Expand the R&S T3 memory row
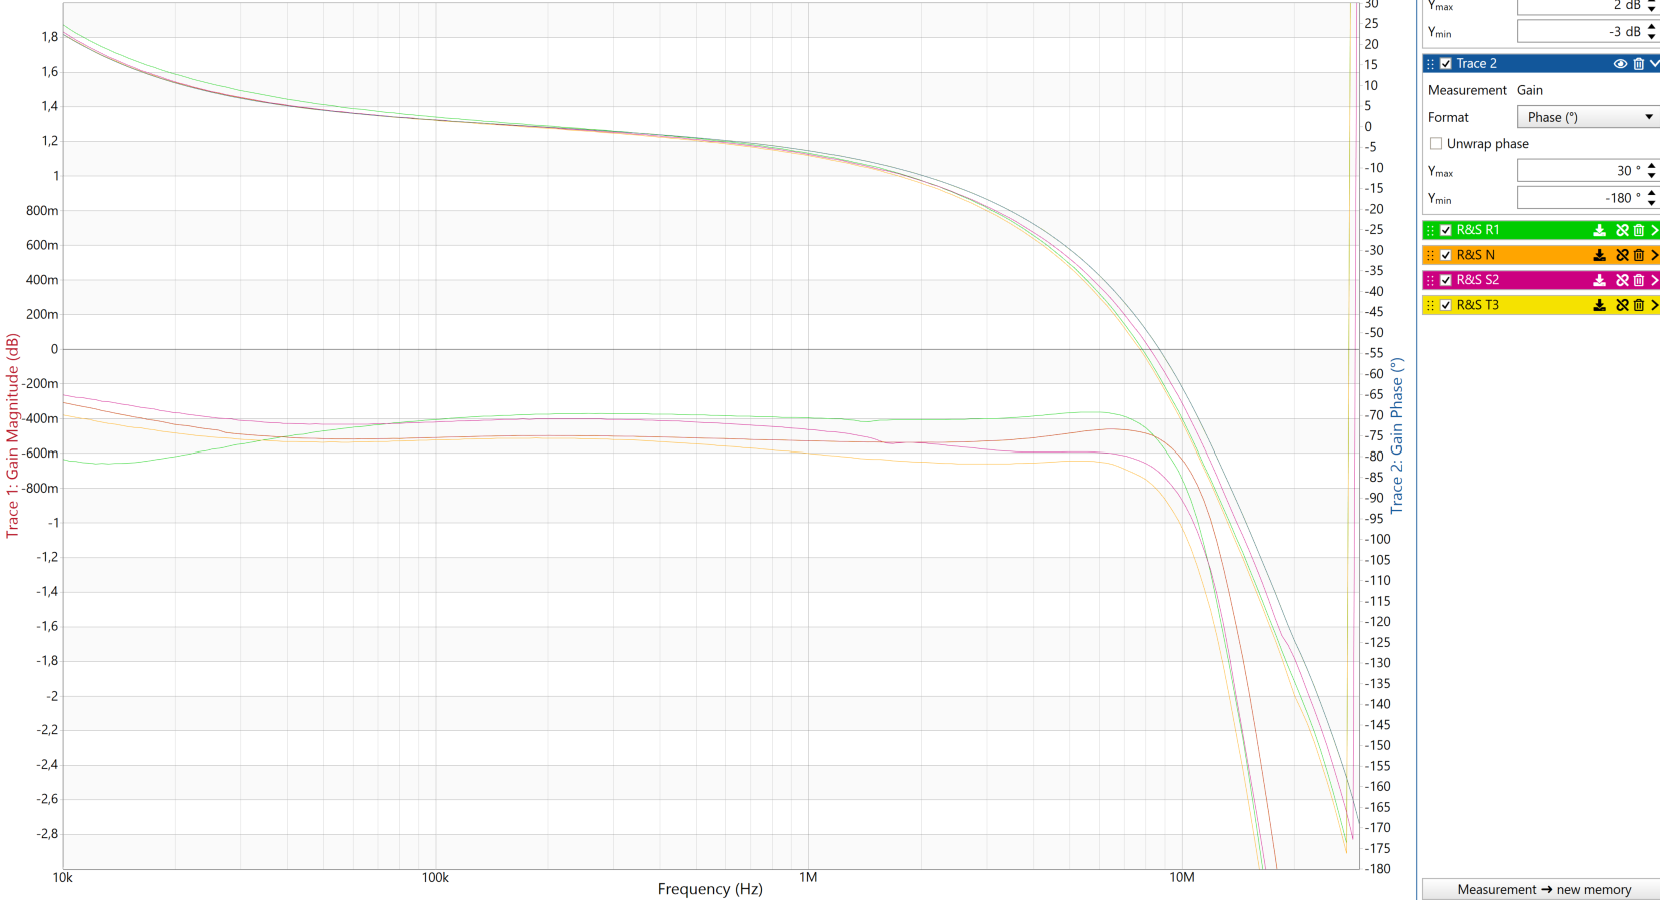Viewport: 1660px width, 900px height. [1654, 305]
